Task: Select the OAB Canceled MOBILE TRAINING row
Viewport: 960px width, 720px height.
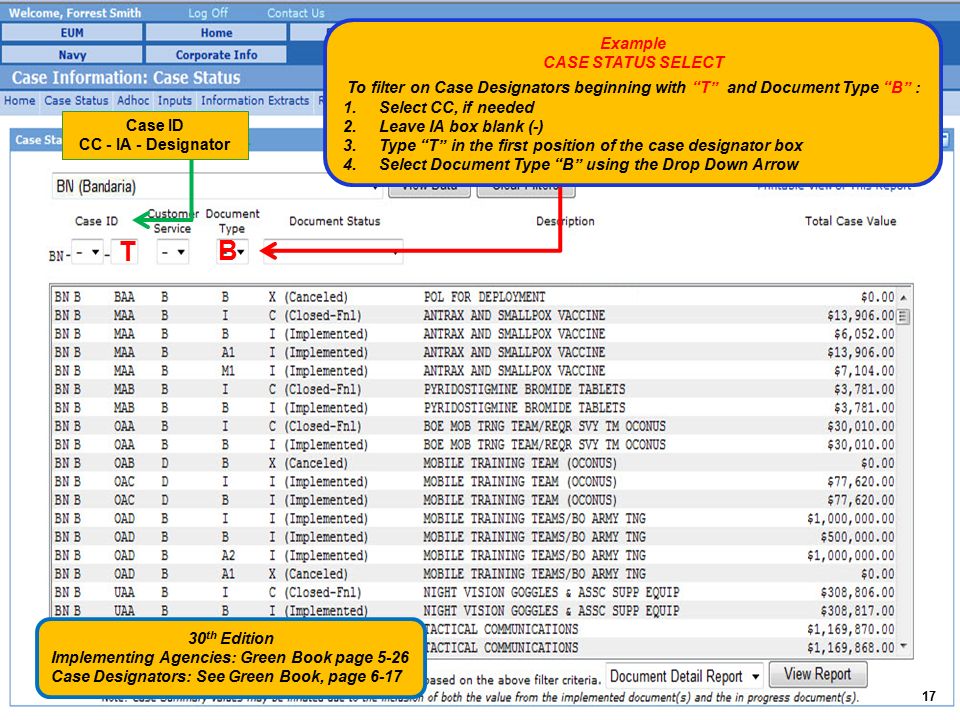Action: pos(474,463)
